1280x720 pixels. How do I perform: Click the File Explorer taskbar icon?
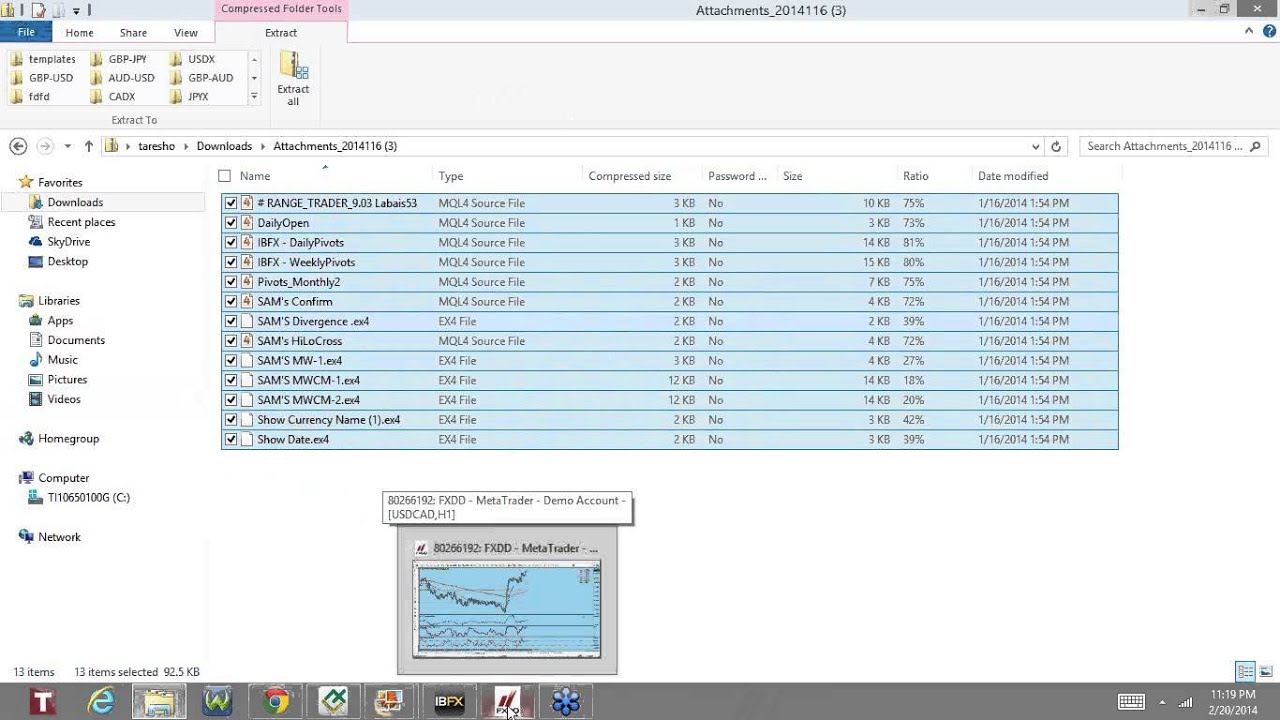point(159,702)
